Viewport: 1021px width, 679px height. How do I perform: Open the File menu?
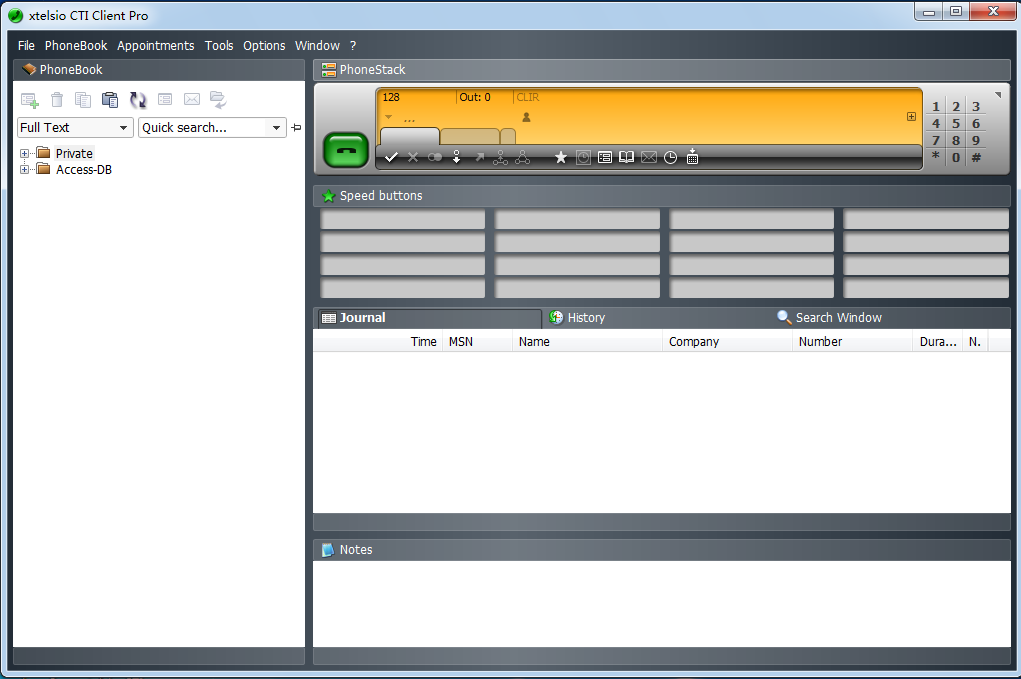point(26,46)
